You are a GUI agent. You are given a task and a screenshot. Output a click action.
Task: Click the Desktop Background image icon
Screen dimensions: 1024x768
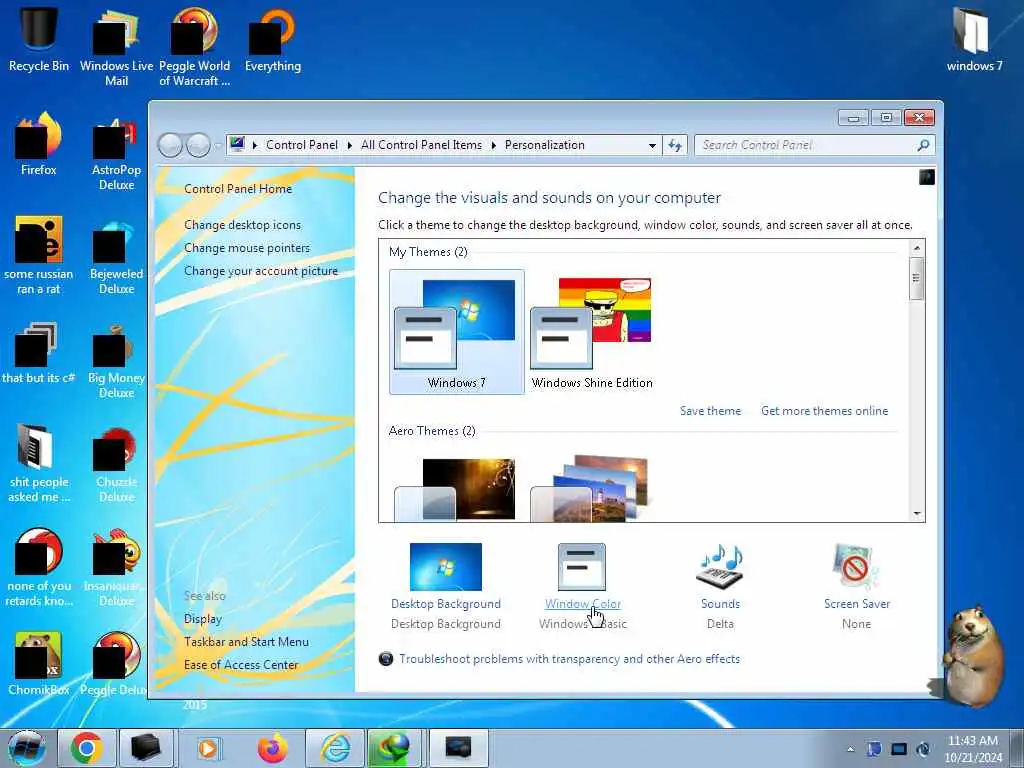pos(445,566)
